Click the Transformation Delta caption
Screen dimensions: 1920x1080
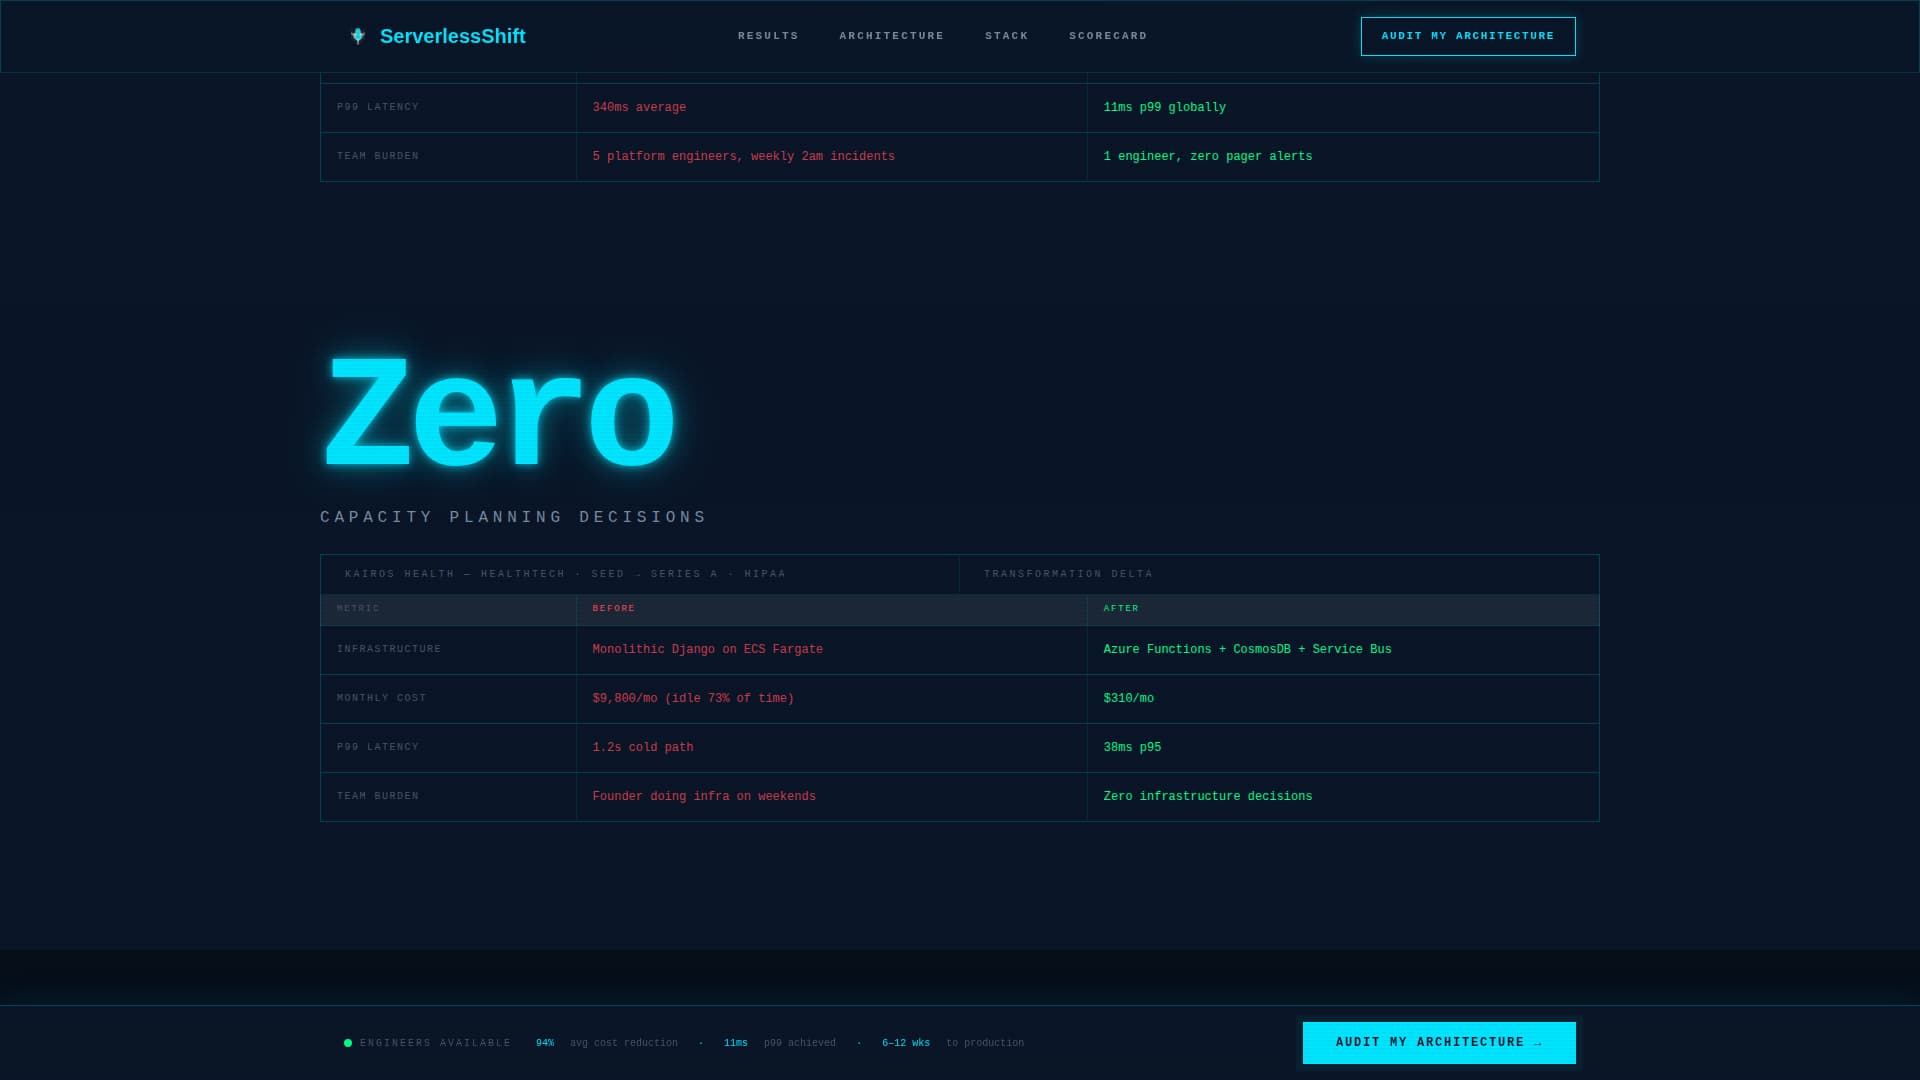1068,574
